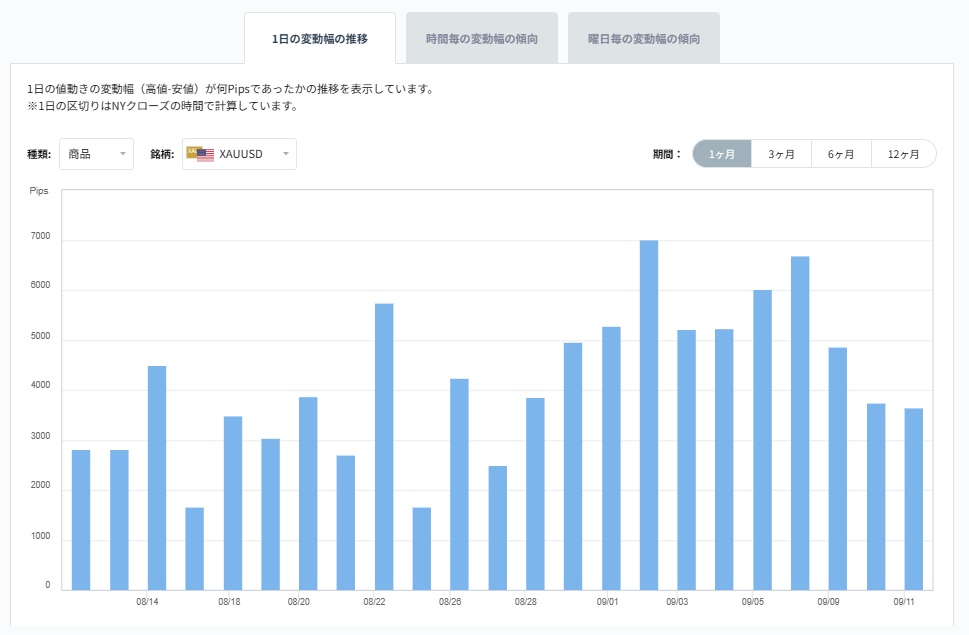
Task: Click the 期間： label
Action: [667, 154]
